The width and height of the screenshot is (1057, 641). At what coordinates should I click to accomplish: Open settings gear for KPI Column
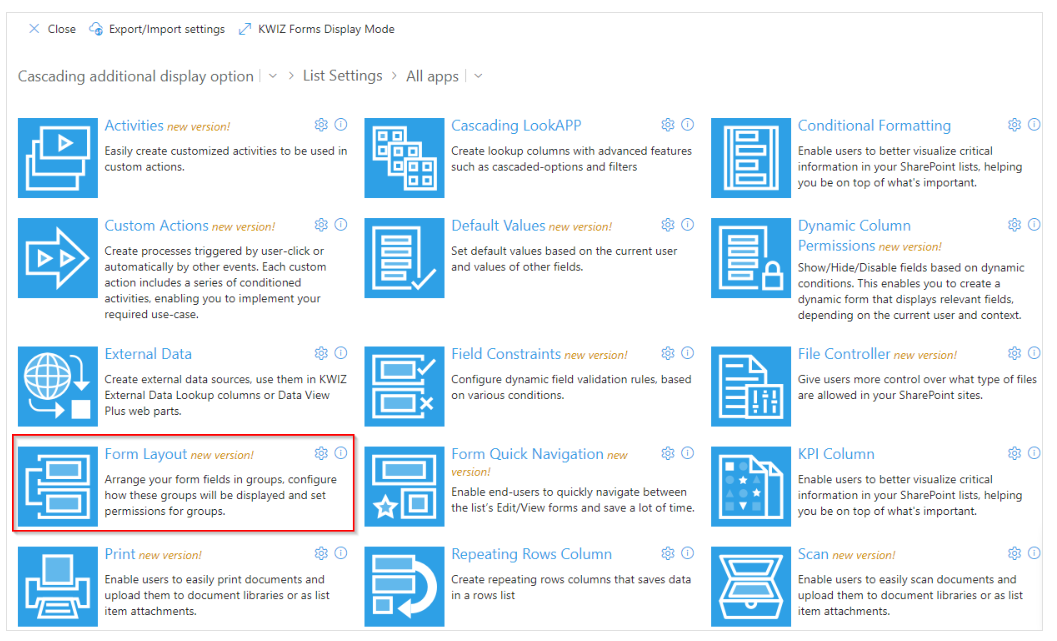point(1014,453)
